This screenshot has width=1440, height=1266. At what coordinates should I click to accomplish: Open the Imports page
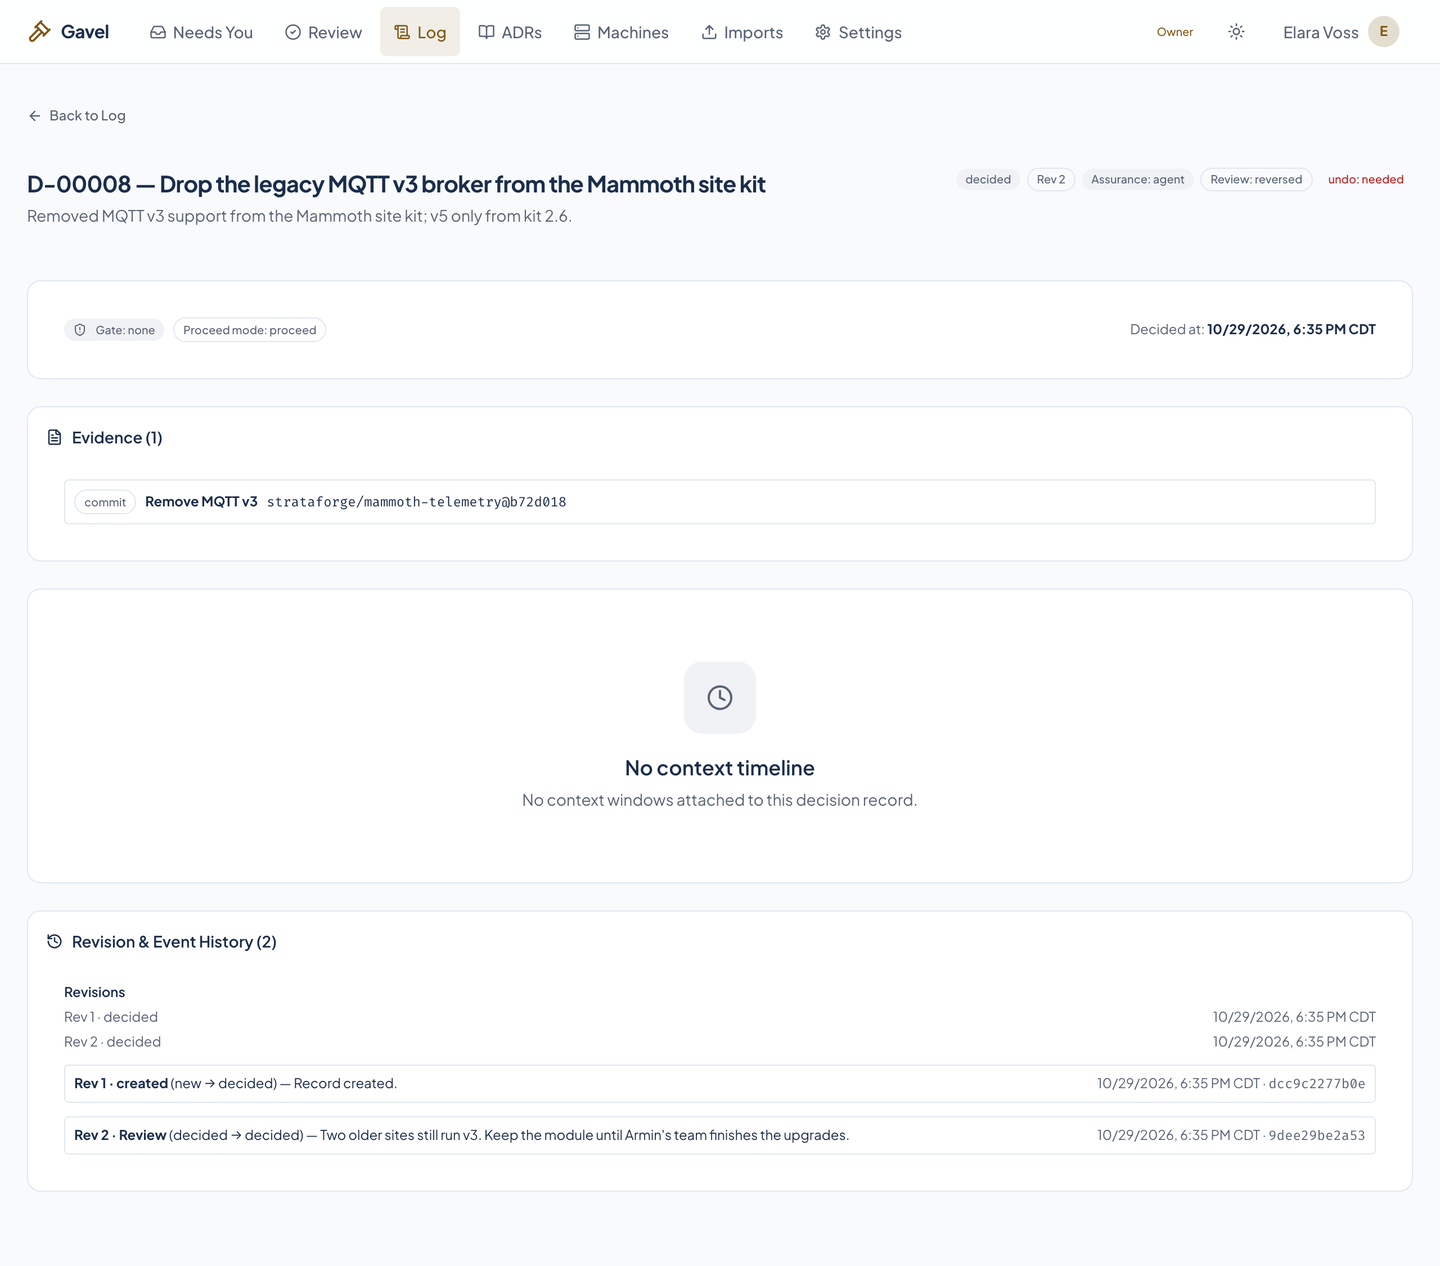(x=742, y=32)
